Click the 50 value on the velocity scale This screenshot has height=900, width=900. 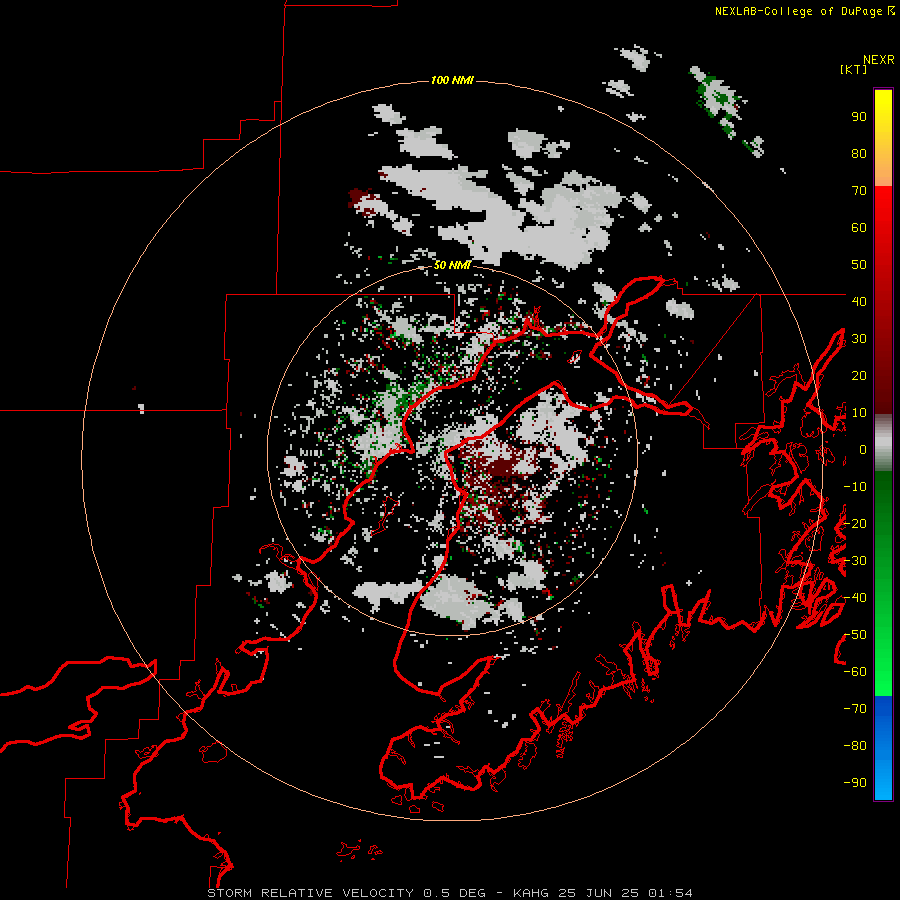[859, 265]
